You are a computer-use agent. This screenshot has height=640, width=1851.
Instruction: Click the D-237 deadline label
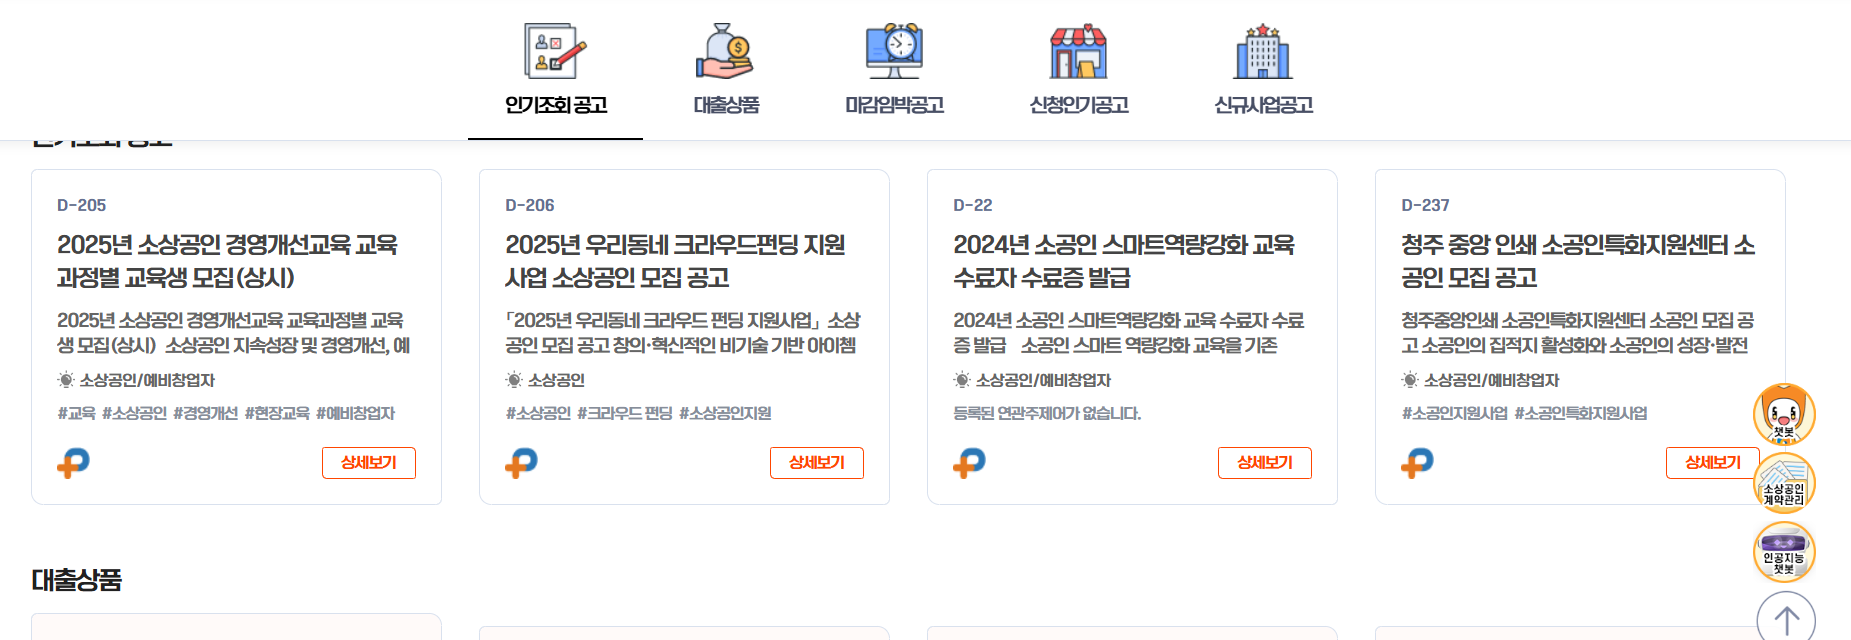(1425, 205)
